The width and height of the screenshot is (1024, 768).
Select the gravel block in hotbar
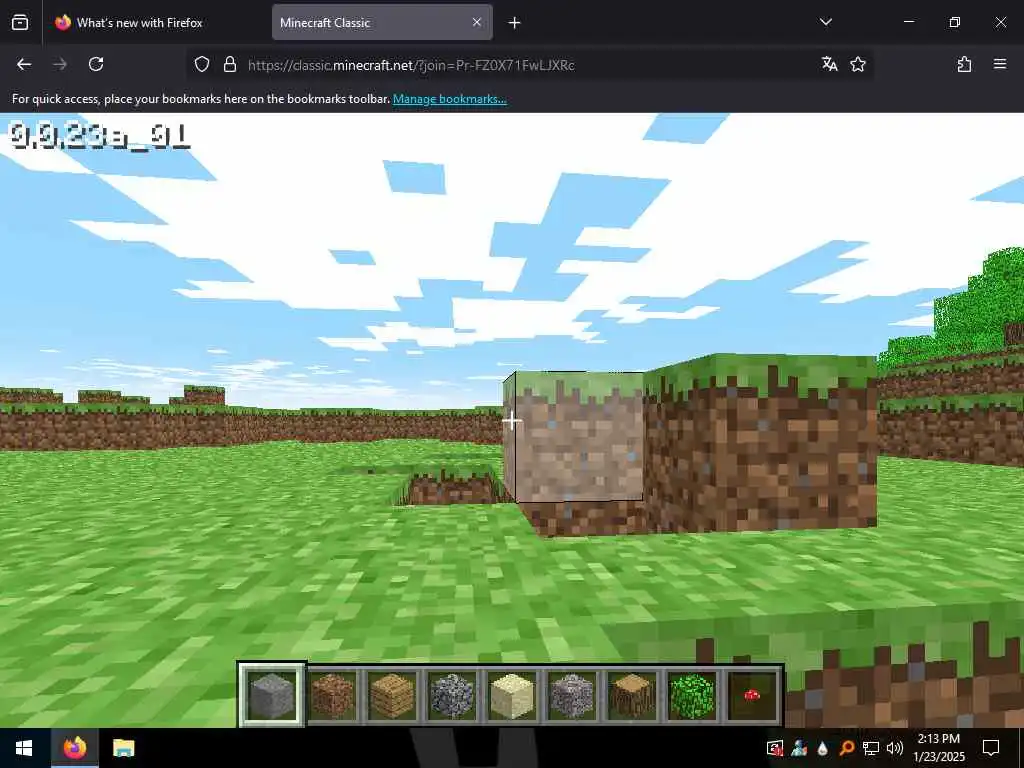coord(572,696)
